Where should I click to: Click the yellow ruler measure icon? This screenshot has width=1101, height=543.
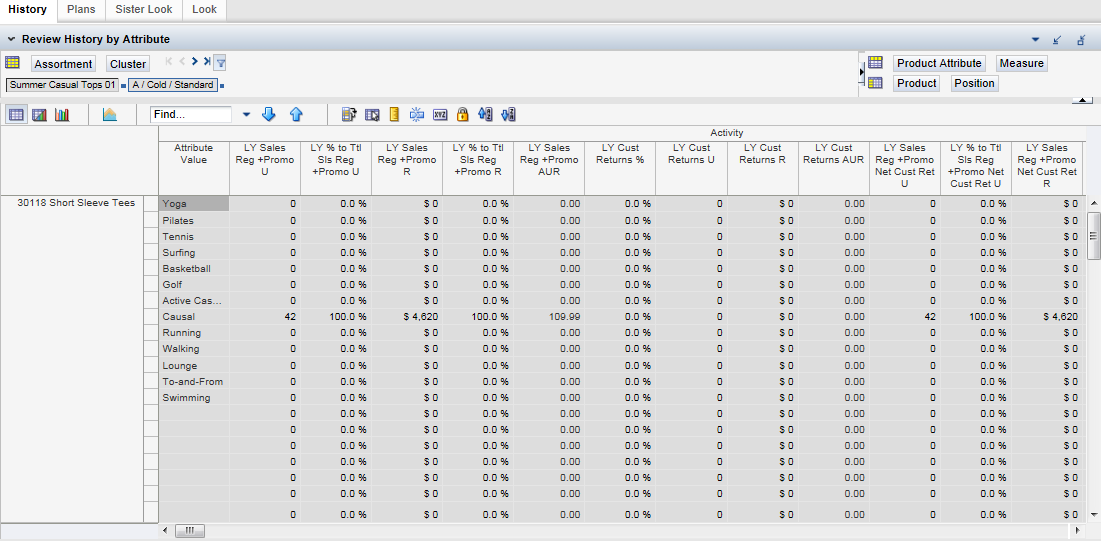click(394, 115)
